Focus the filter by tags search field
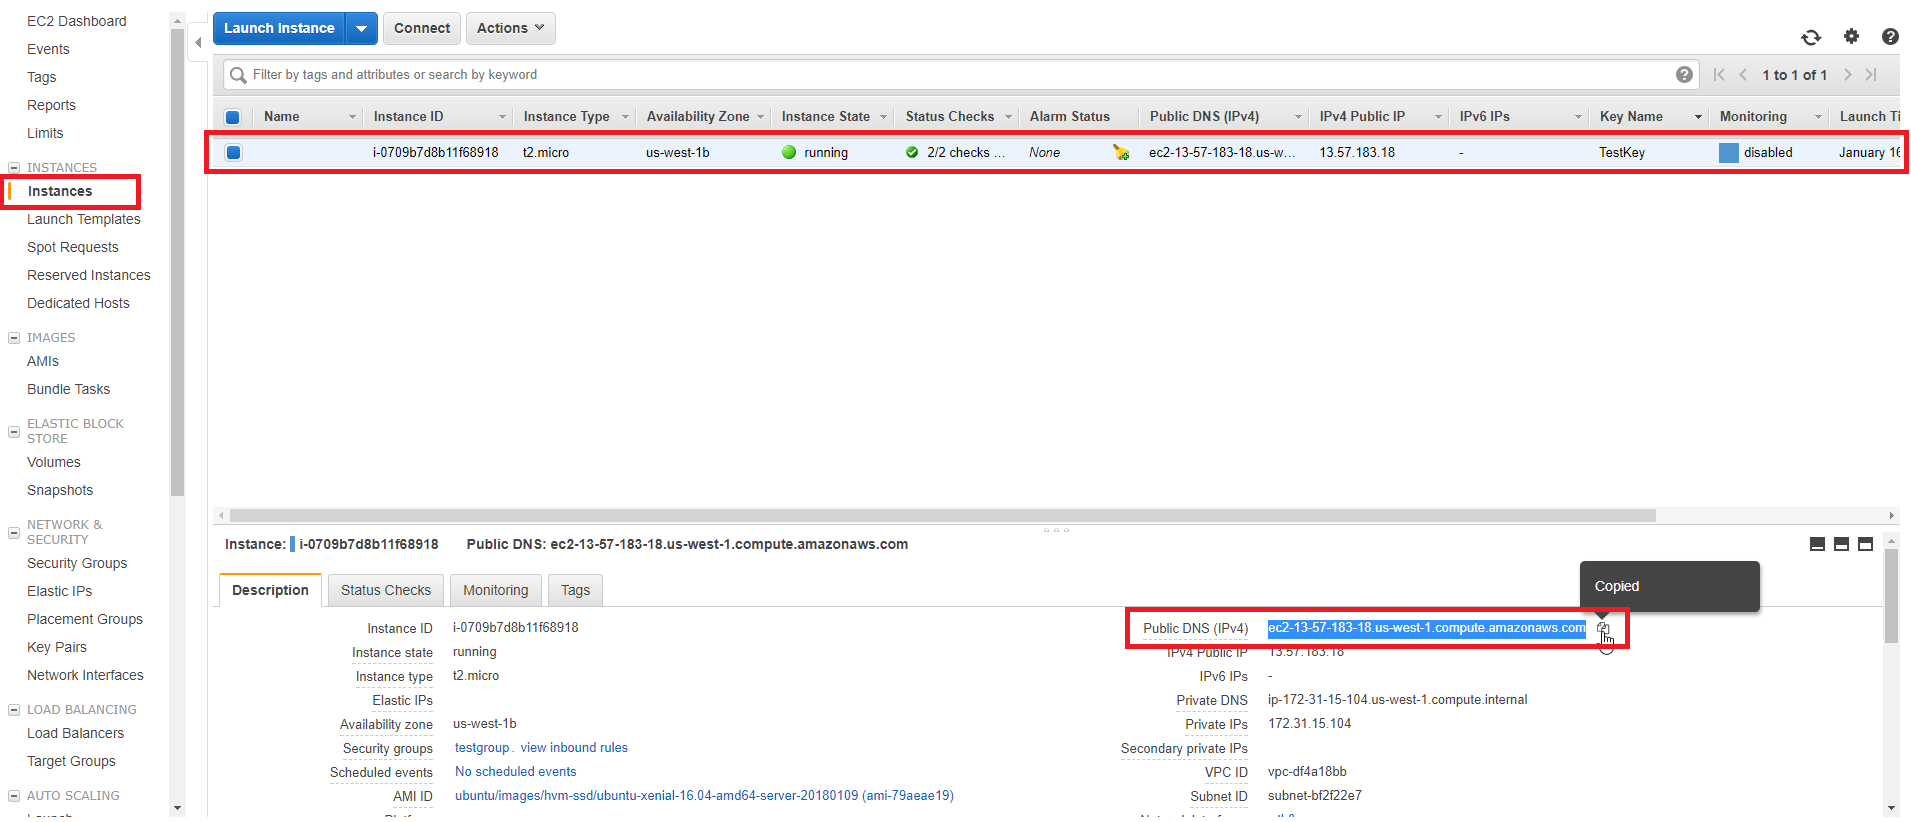Image resolution: width=1911 pixels, height=822 pixels. [950, 75]
